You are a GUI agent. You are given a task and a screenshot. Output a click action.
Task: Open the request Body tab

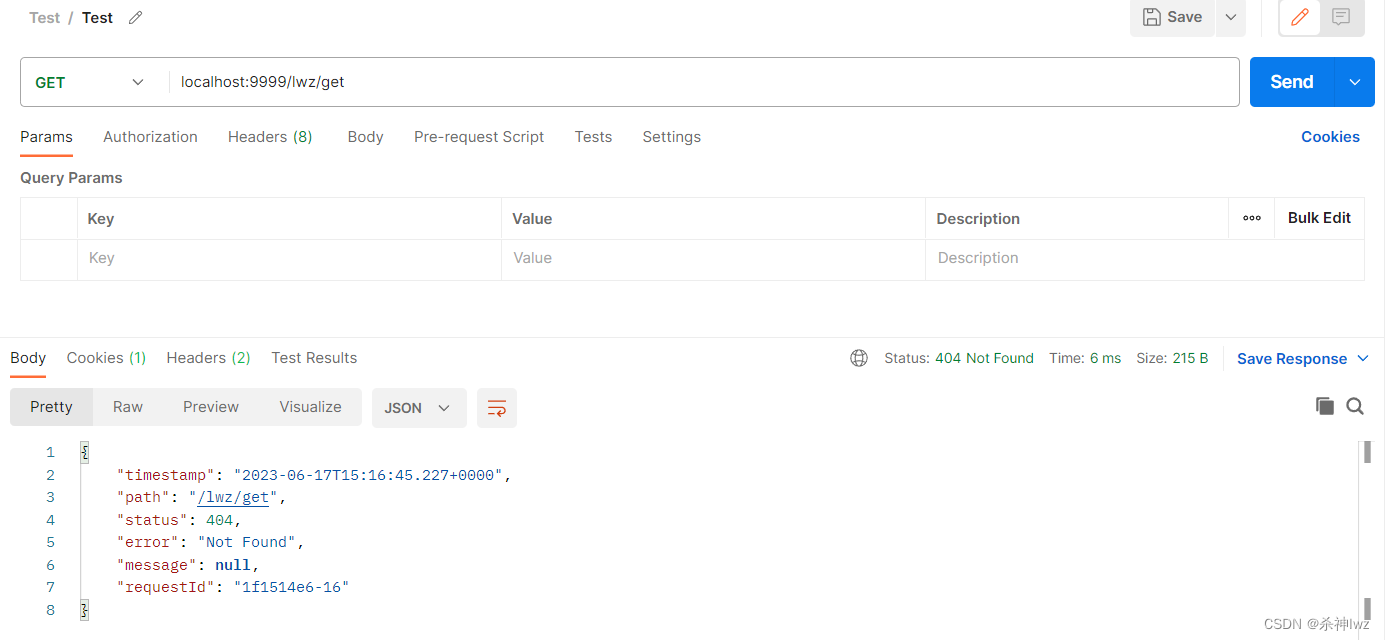tap(365, 137)
